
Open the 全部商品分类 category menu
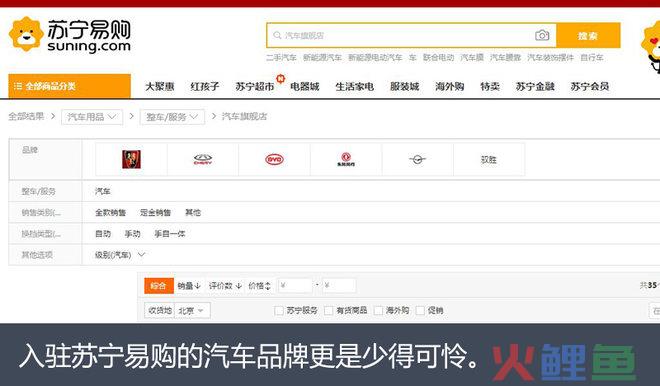pos(69,86)
